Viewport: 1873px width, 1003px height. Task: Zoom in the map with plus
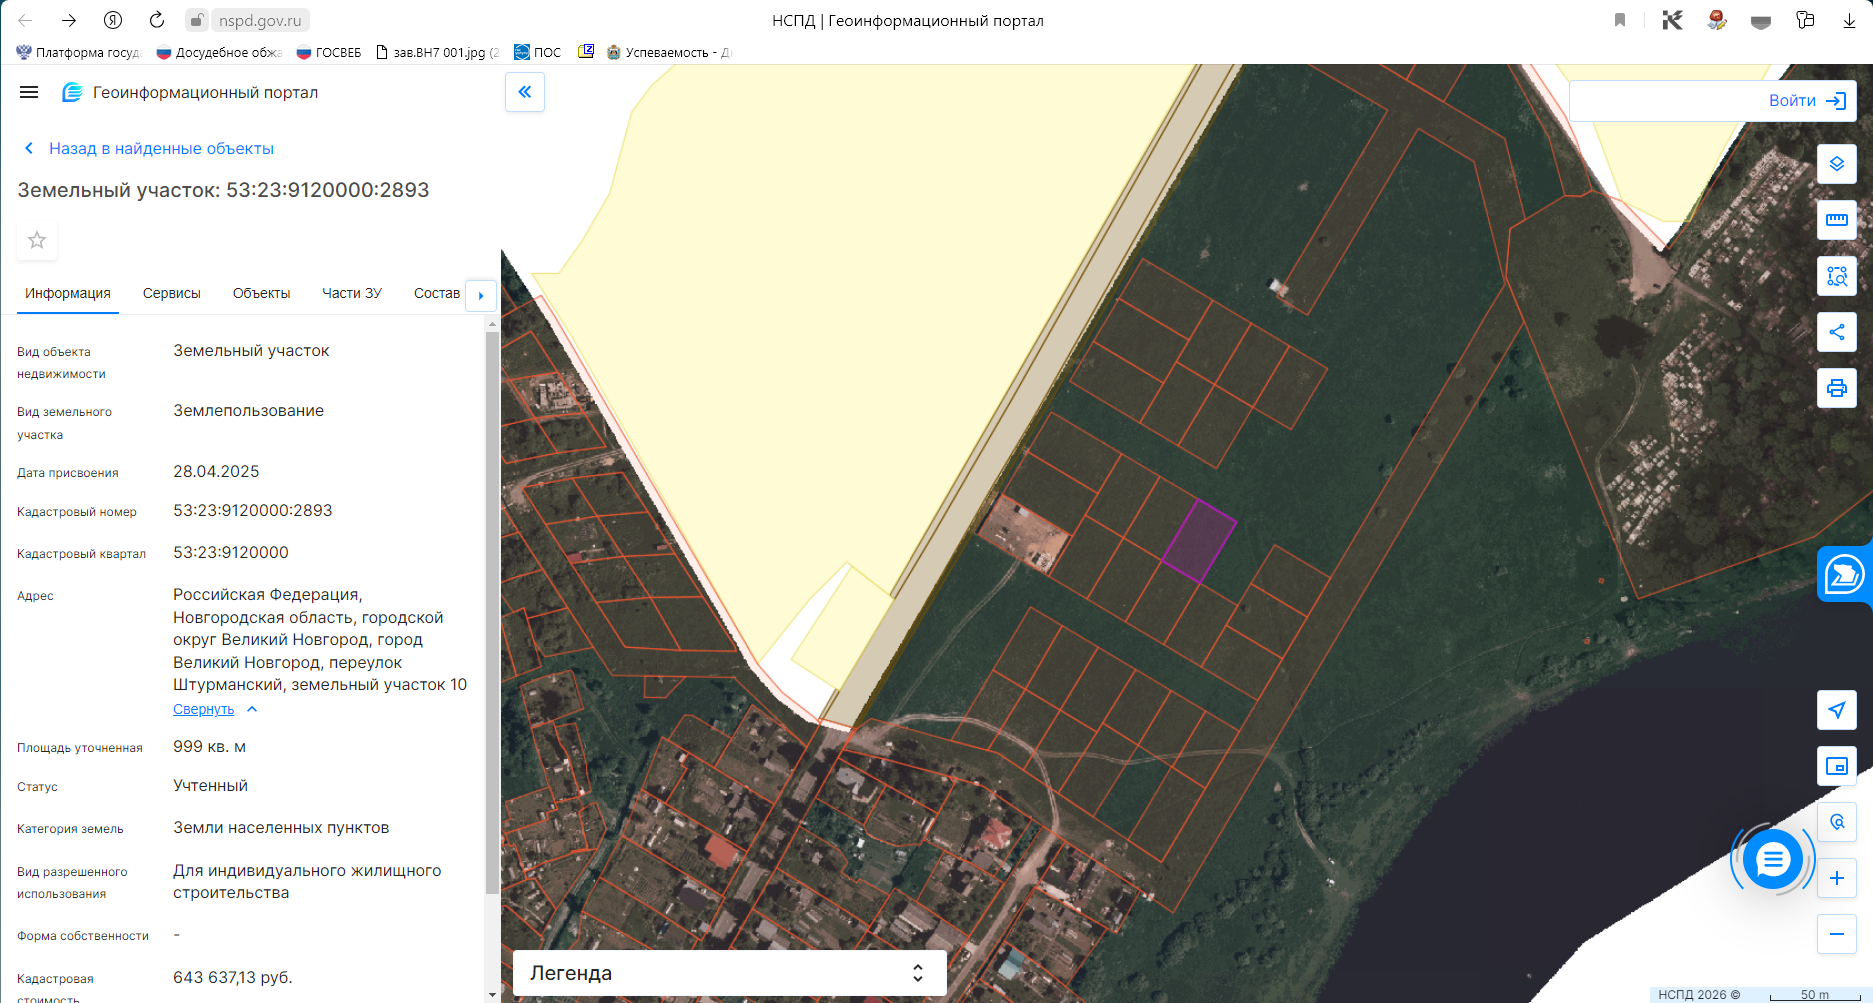point(1837,878)
